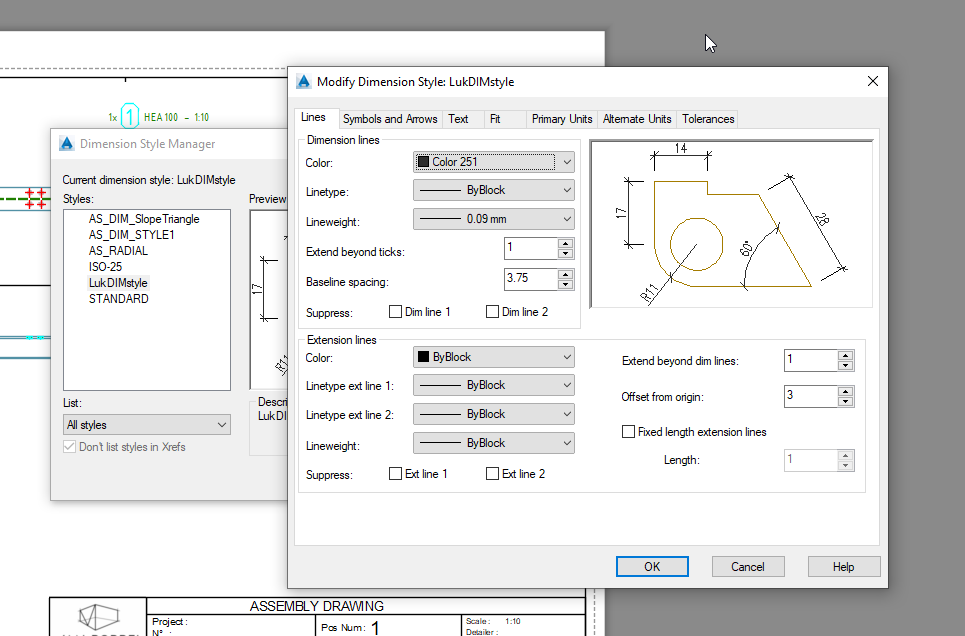Switch to the Primary Units tab
965x636 pixels.
pyautogui.click(x=561, y=118)
